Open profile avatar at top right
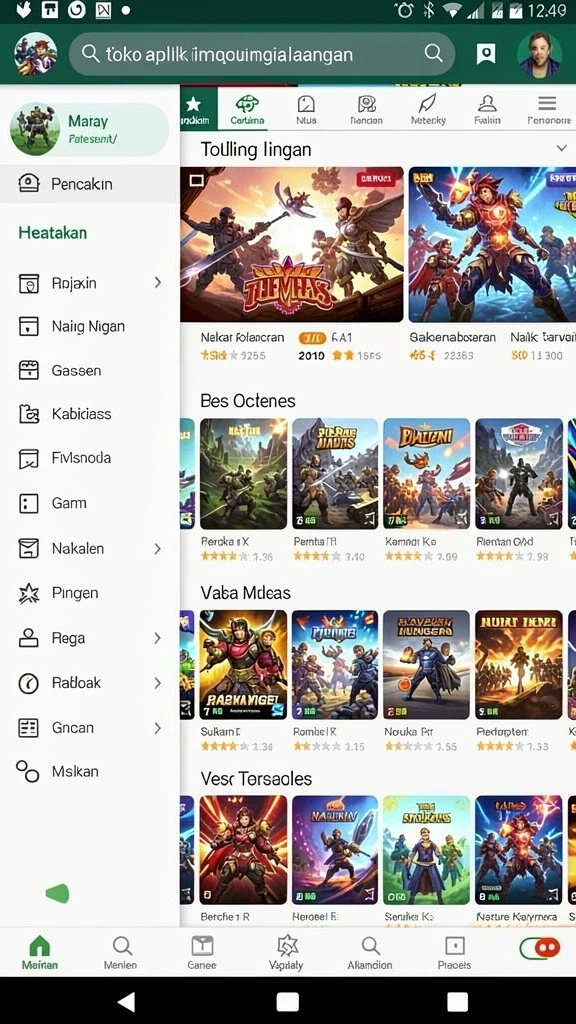576x1024 pixels. [x=539, y=54]
